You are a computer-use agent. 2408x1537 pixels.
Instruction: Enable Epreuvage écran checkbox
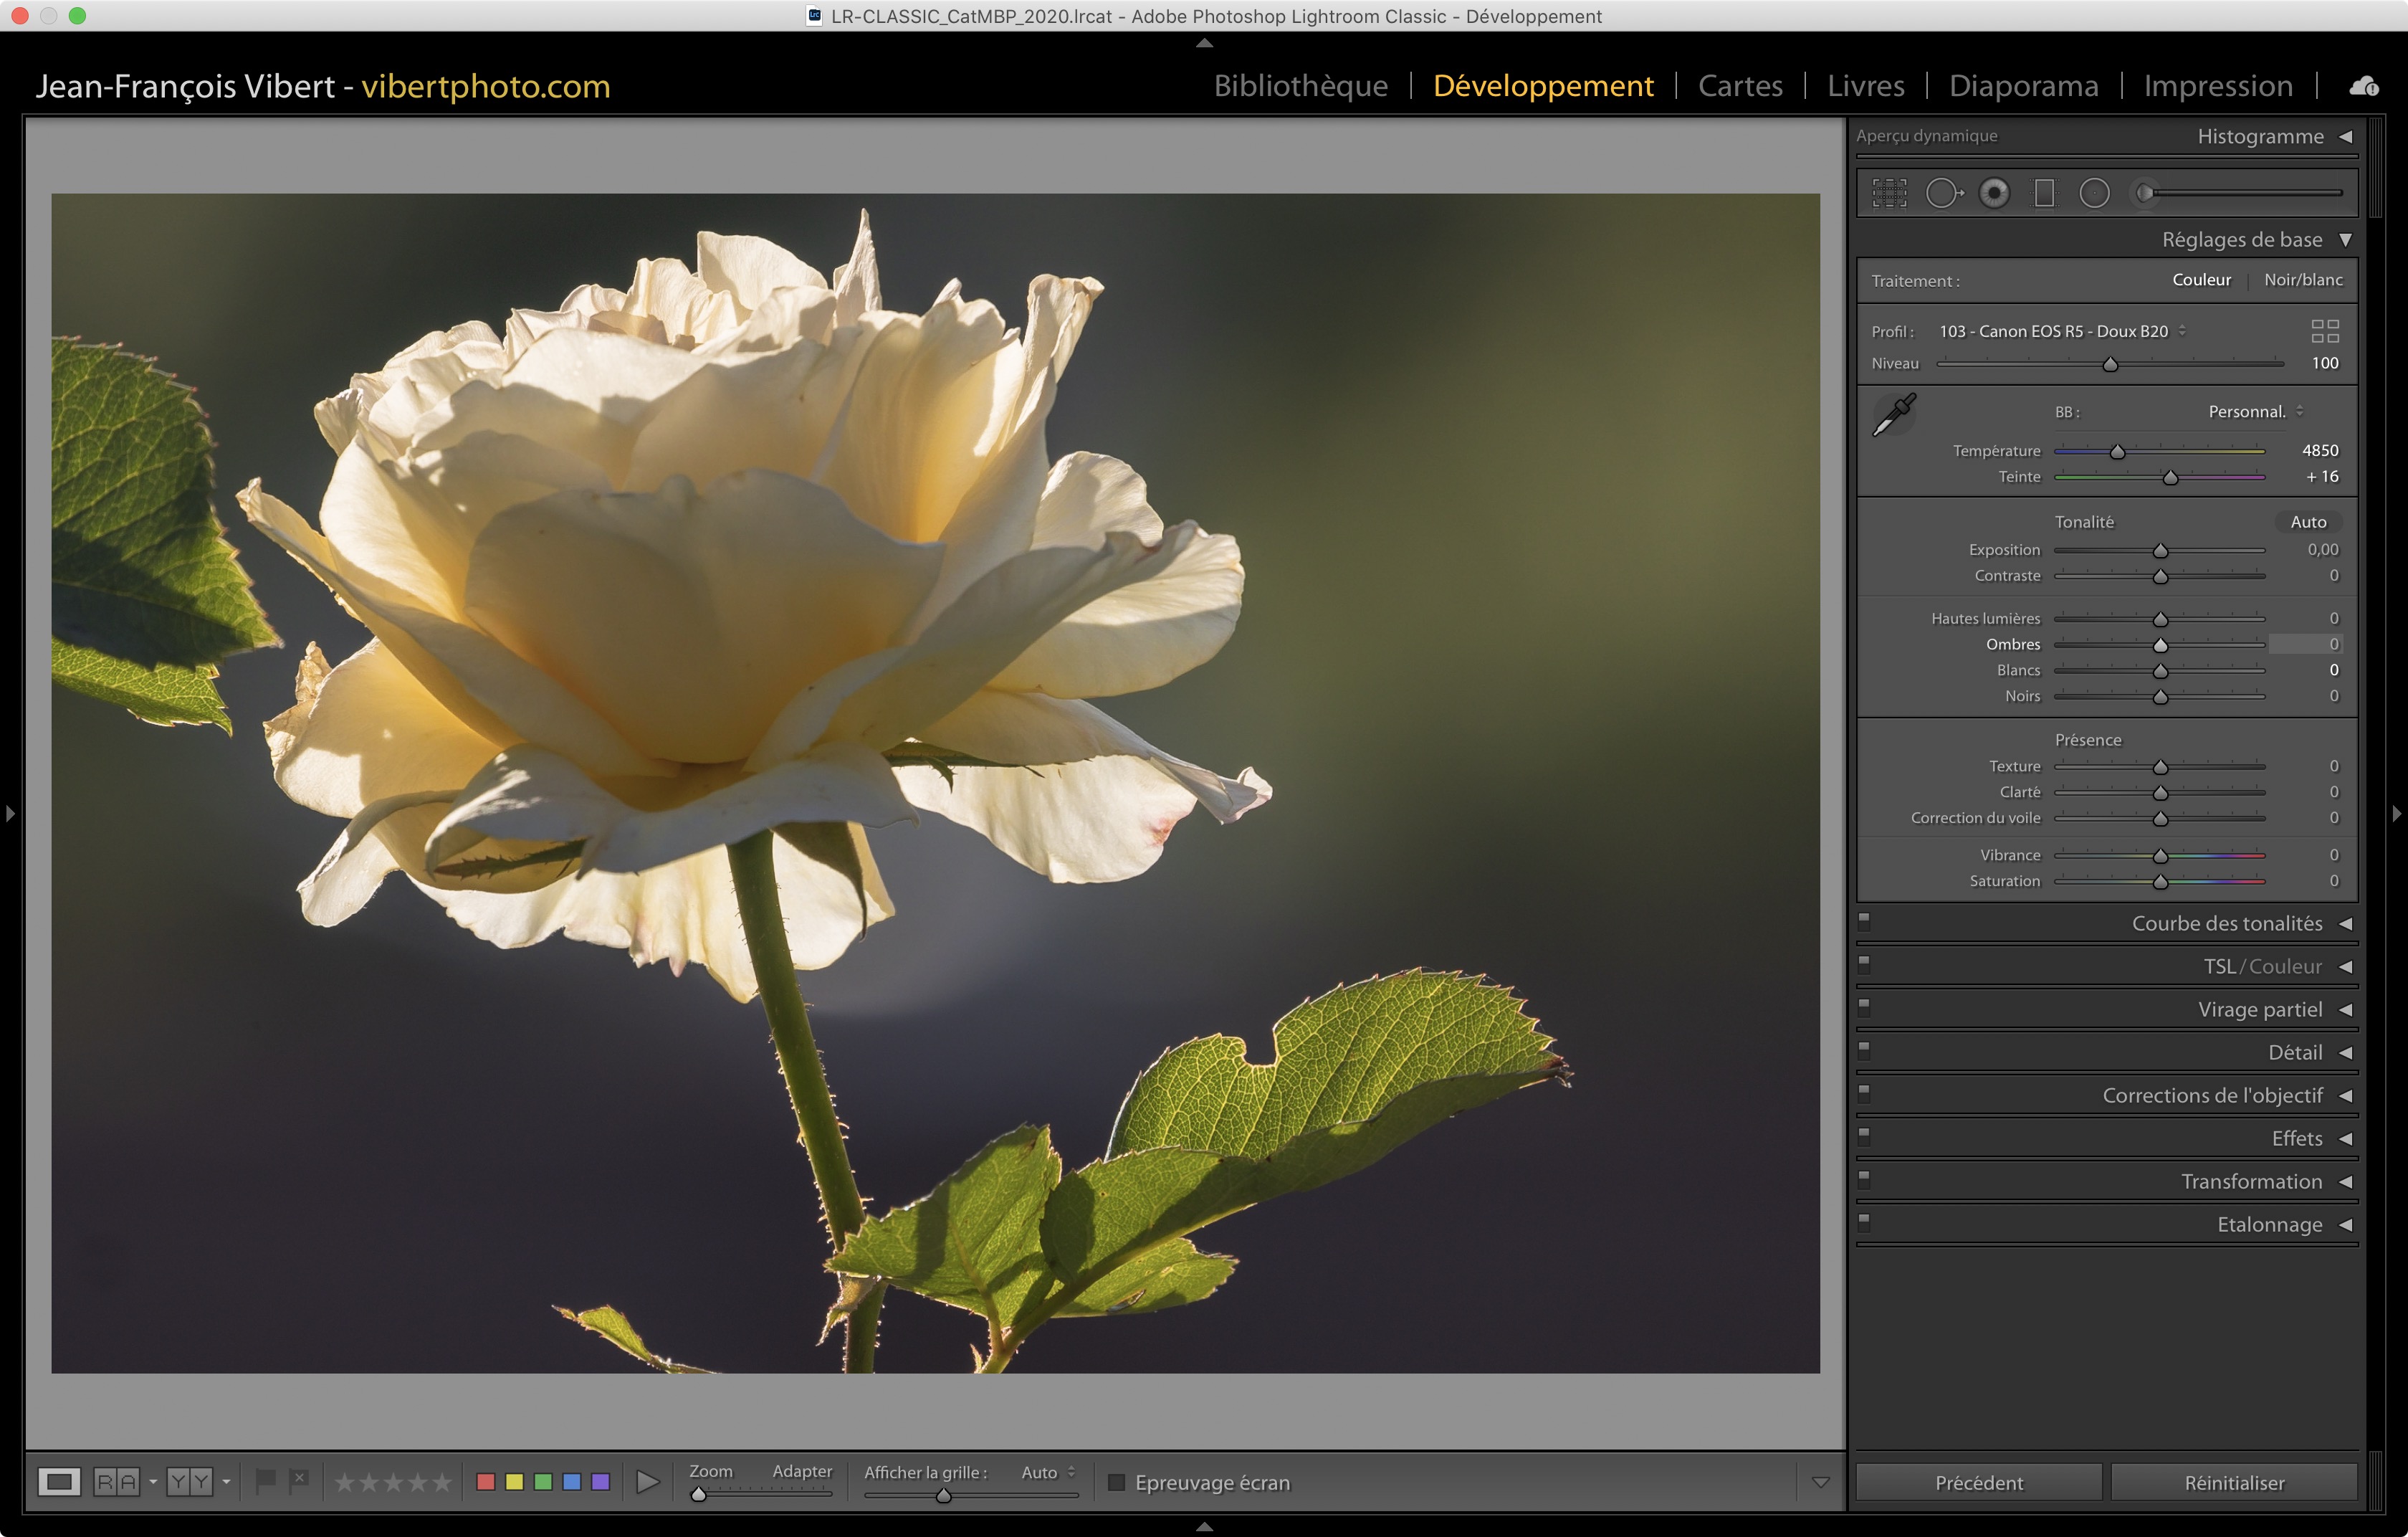coord(1117,1482)
